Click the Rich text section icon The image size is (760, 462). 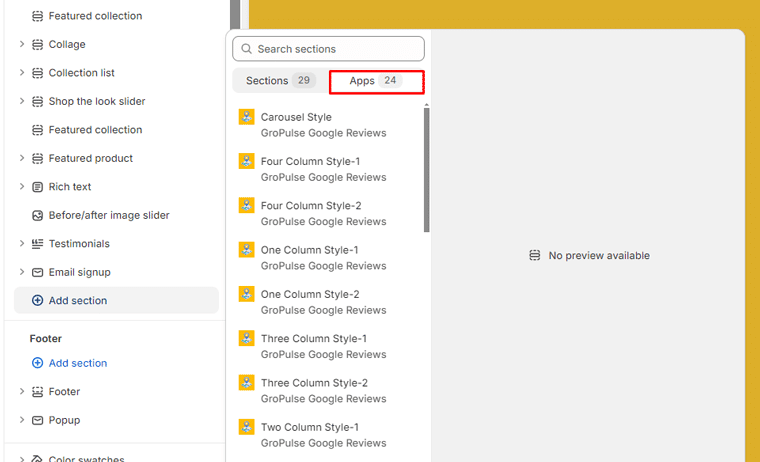pyautogui.click(x=37, y=187)
